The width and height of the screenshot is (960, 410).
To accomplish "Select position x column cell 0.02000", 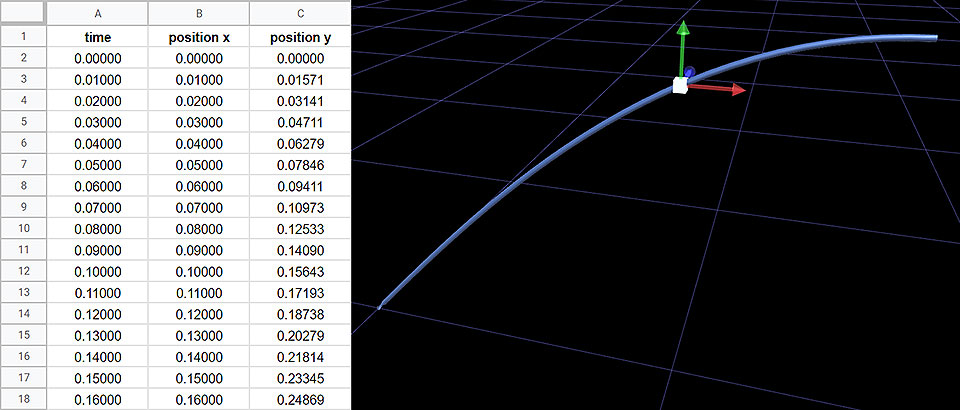I will [199, 101].
